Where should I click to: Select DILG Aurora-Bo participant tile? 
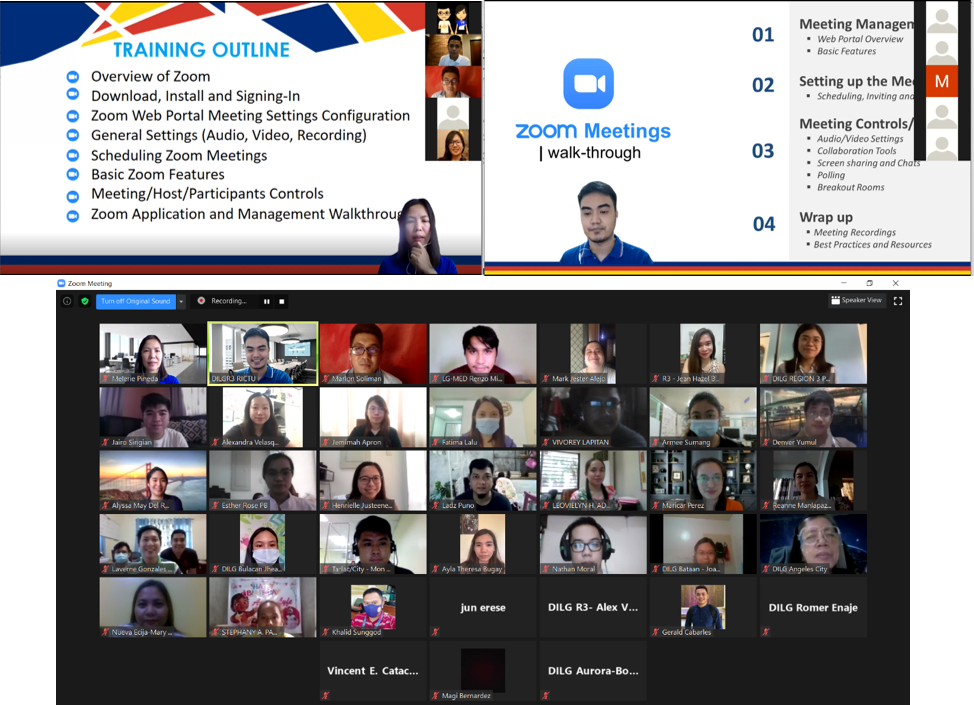(593, 671)
